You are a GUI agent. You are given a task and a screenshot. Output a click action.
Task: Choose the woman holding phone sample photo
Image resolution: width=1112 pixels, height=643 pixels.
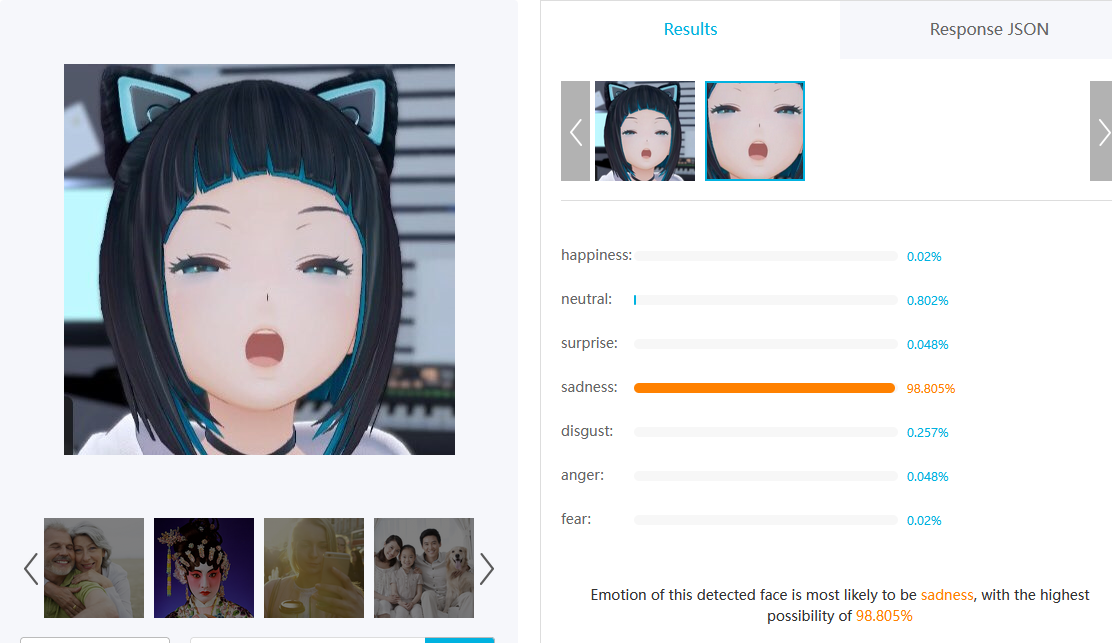[x=313, y=568]
